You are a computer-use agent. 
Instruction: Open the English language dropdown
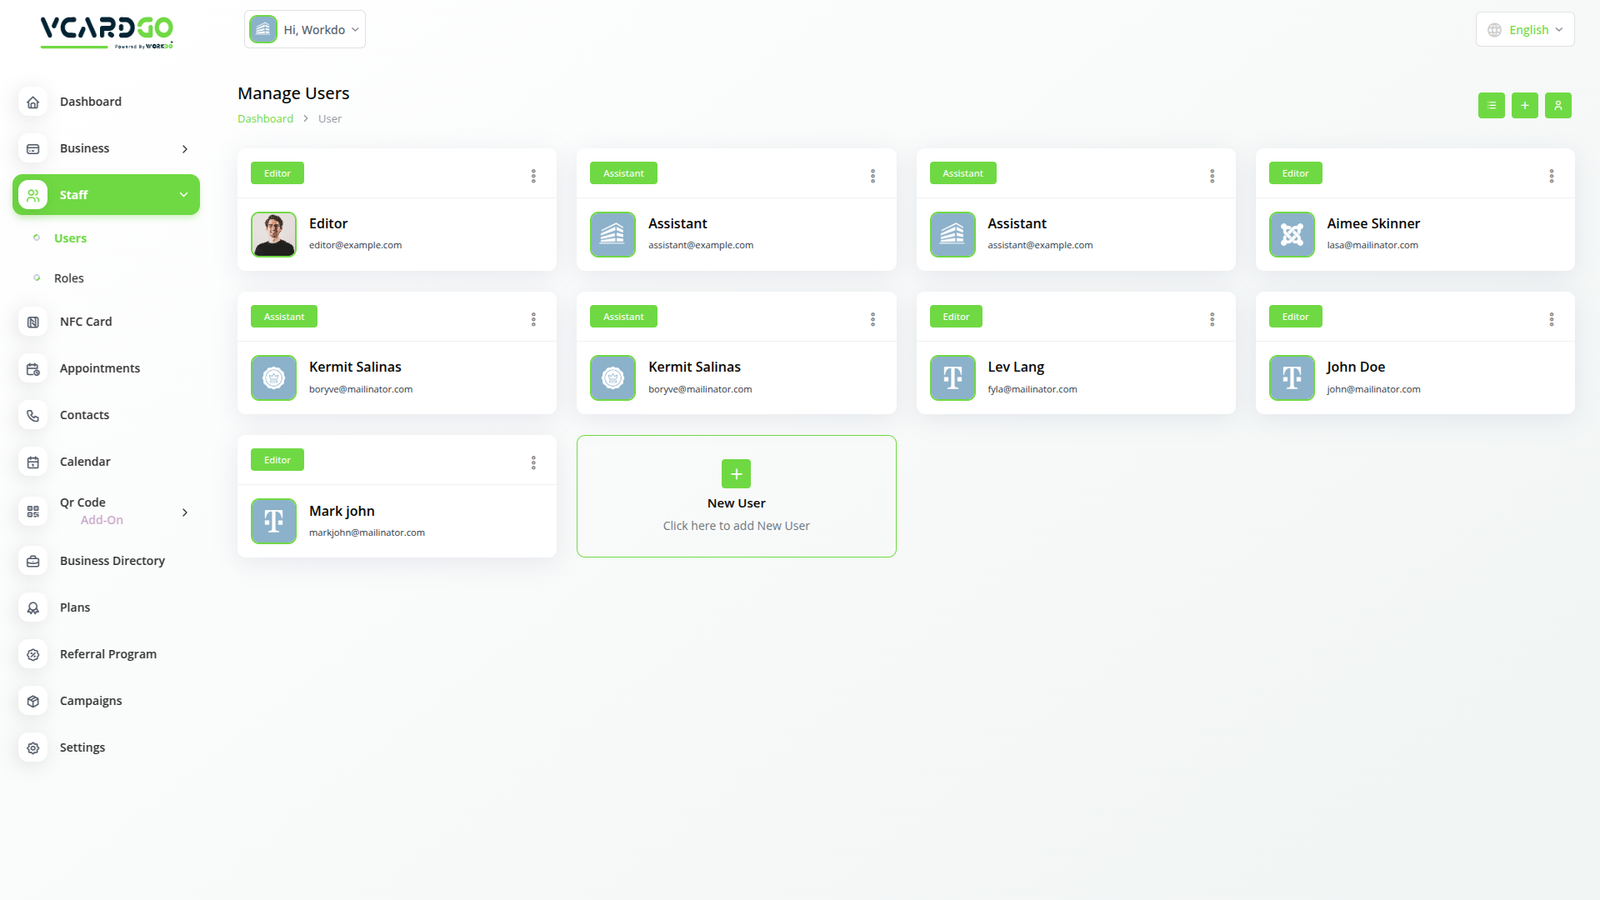pos(1524,30)
